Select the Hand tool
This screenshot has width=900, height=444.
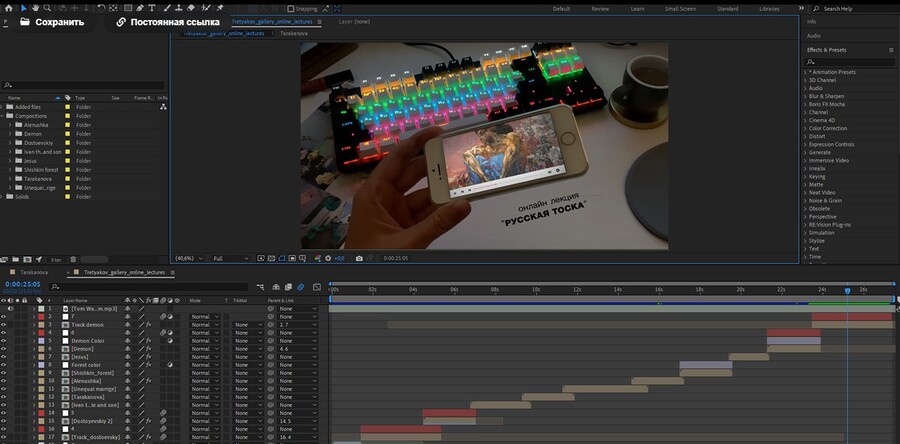[x=36, y=8]
